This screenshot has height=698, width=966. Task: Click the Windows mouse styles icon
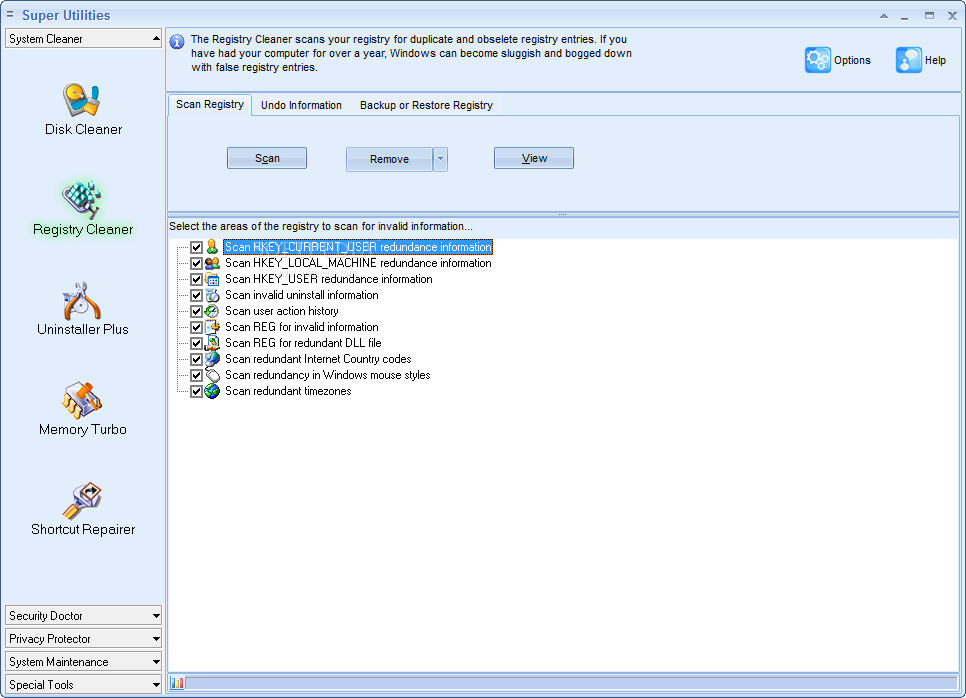coord(212,375)
